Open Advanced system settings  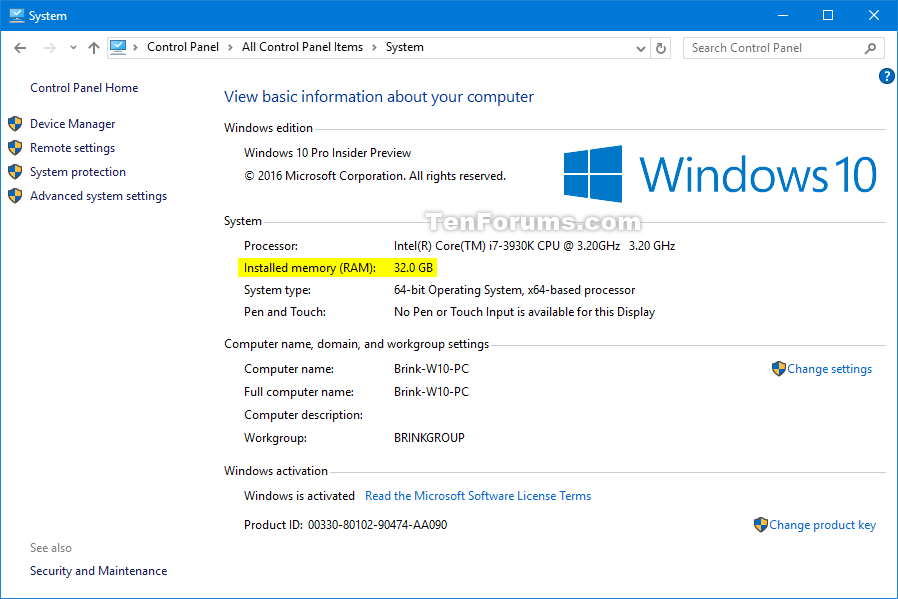99,196
